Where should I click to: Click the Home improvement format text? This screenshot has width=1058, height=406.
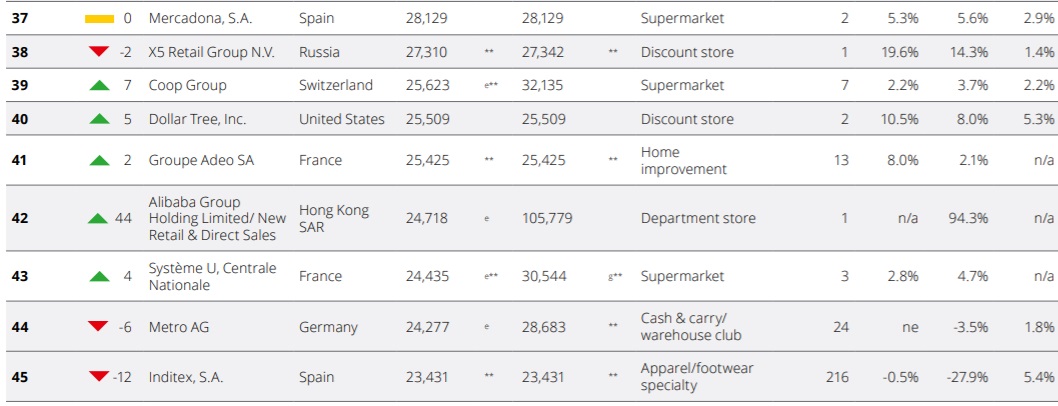[x=684, y=161]
